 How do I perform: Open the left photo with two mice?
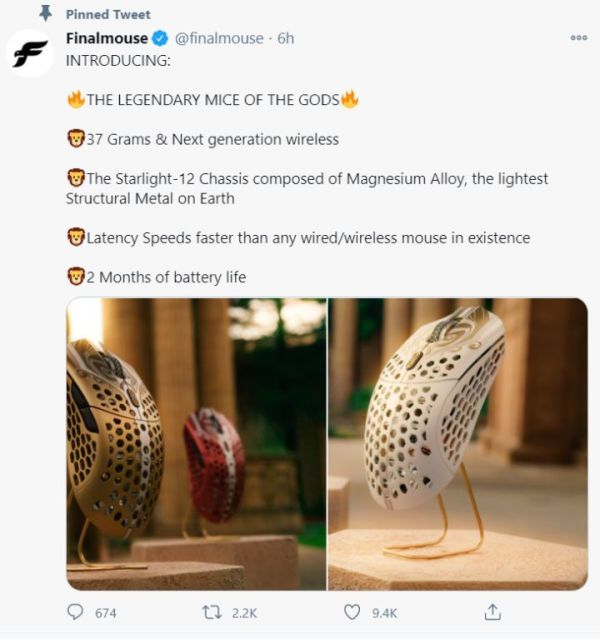196,443
